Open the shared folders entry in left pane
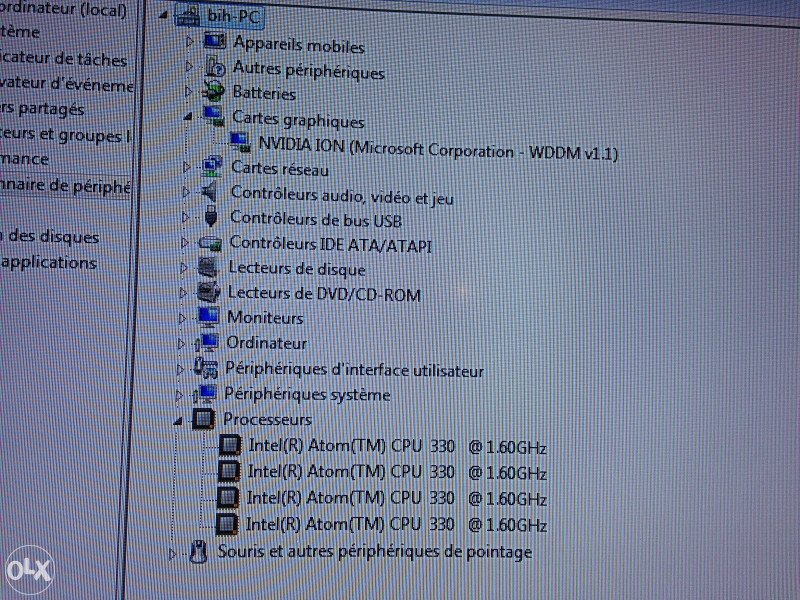800x600 pixels. 42,109
